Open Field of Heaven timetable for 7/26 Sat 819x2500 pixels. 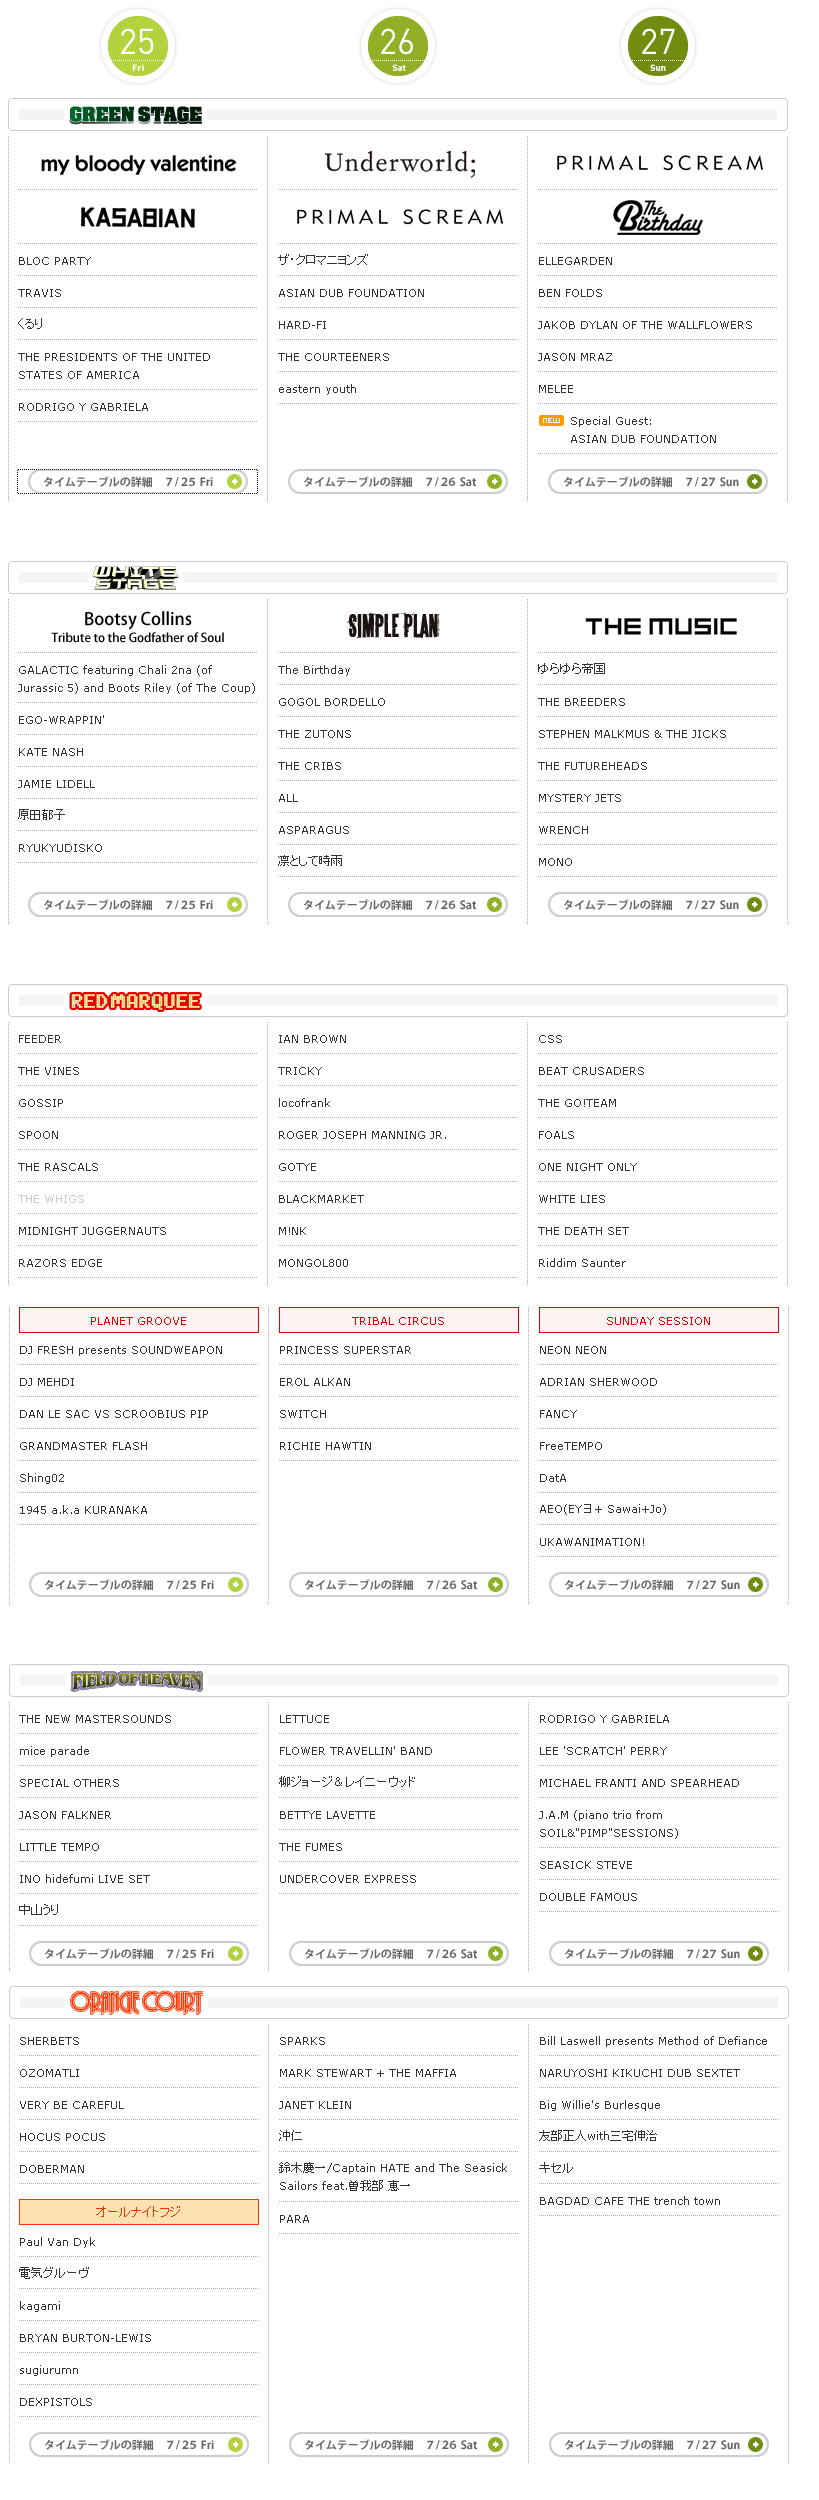(x=399, y=1954)
